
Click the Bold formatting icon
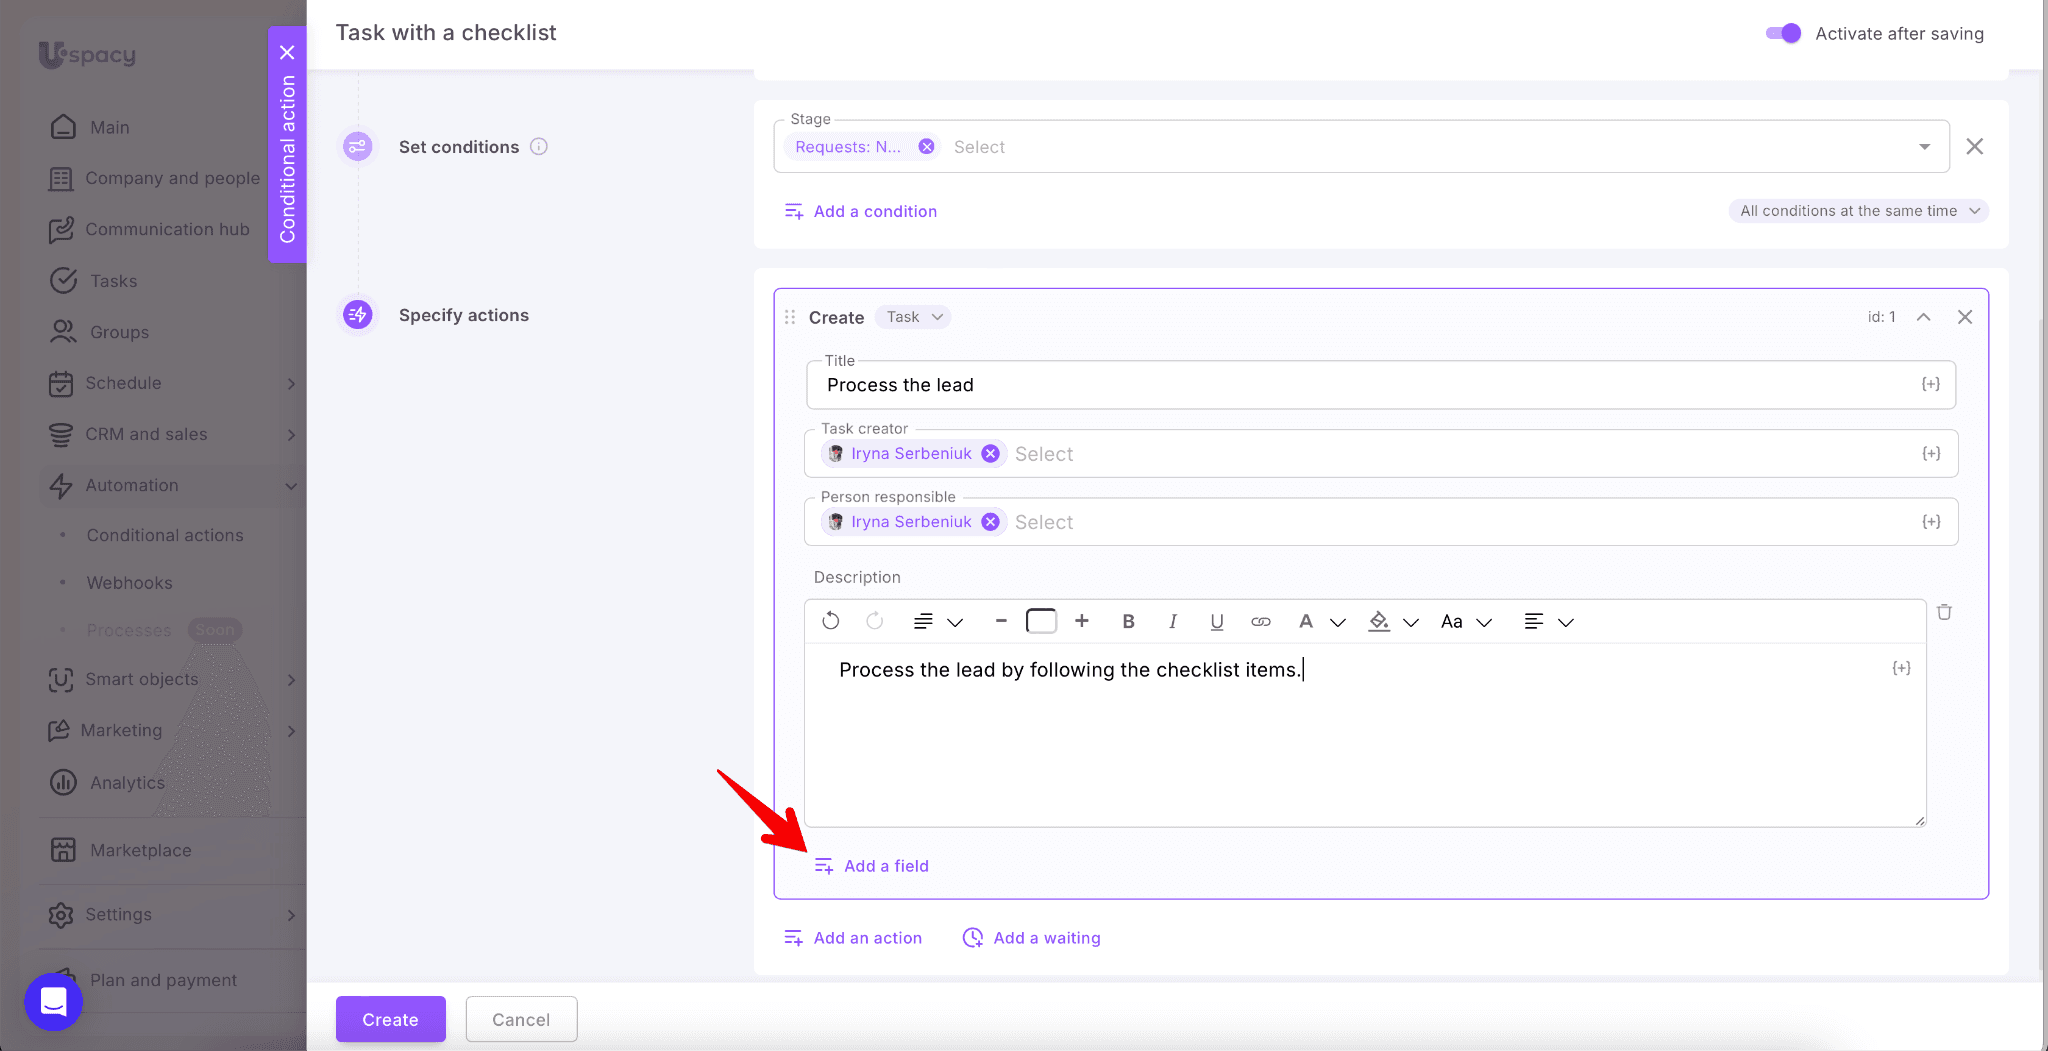click(1128, 621)
